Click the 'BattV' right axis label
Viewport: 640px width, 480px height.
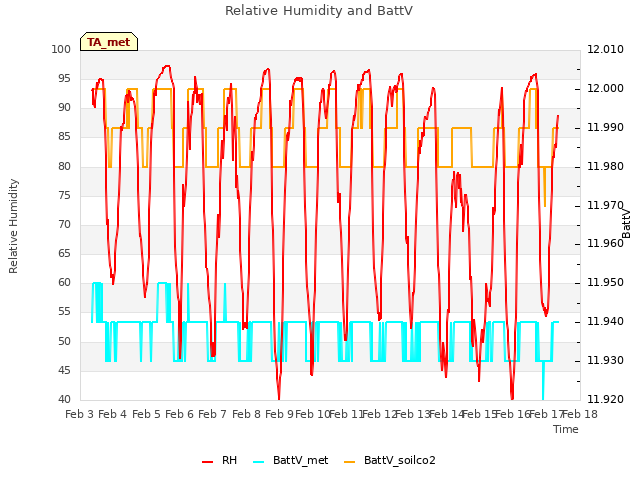[626, 224]
